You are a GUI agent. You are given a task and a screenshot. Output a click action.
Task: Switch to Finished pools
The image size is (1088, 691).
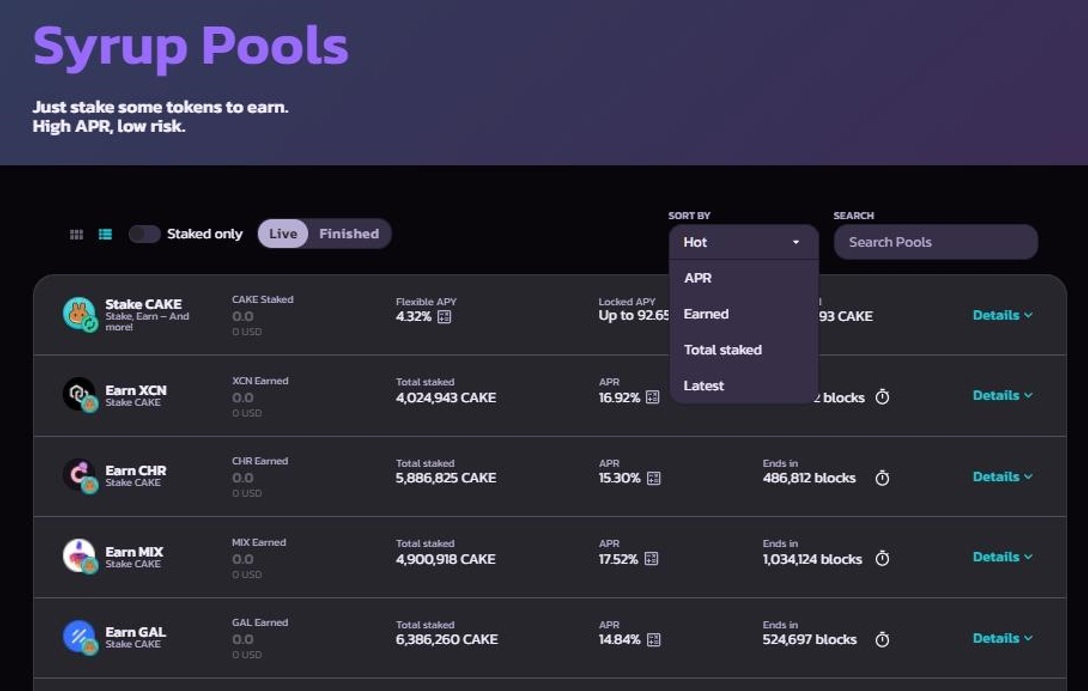tap(349, 234)
